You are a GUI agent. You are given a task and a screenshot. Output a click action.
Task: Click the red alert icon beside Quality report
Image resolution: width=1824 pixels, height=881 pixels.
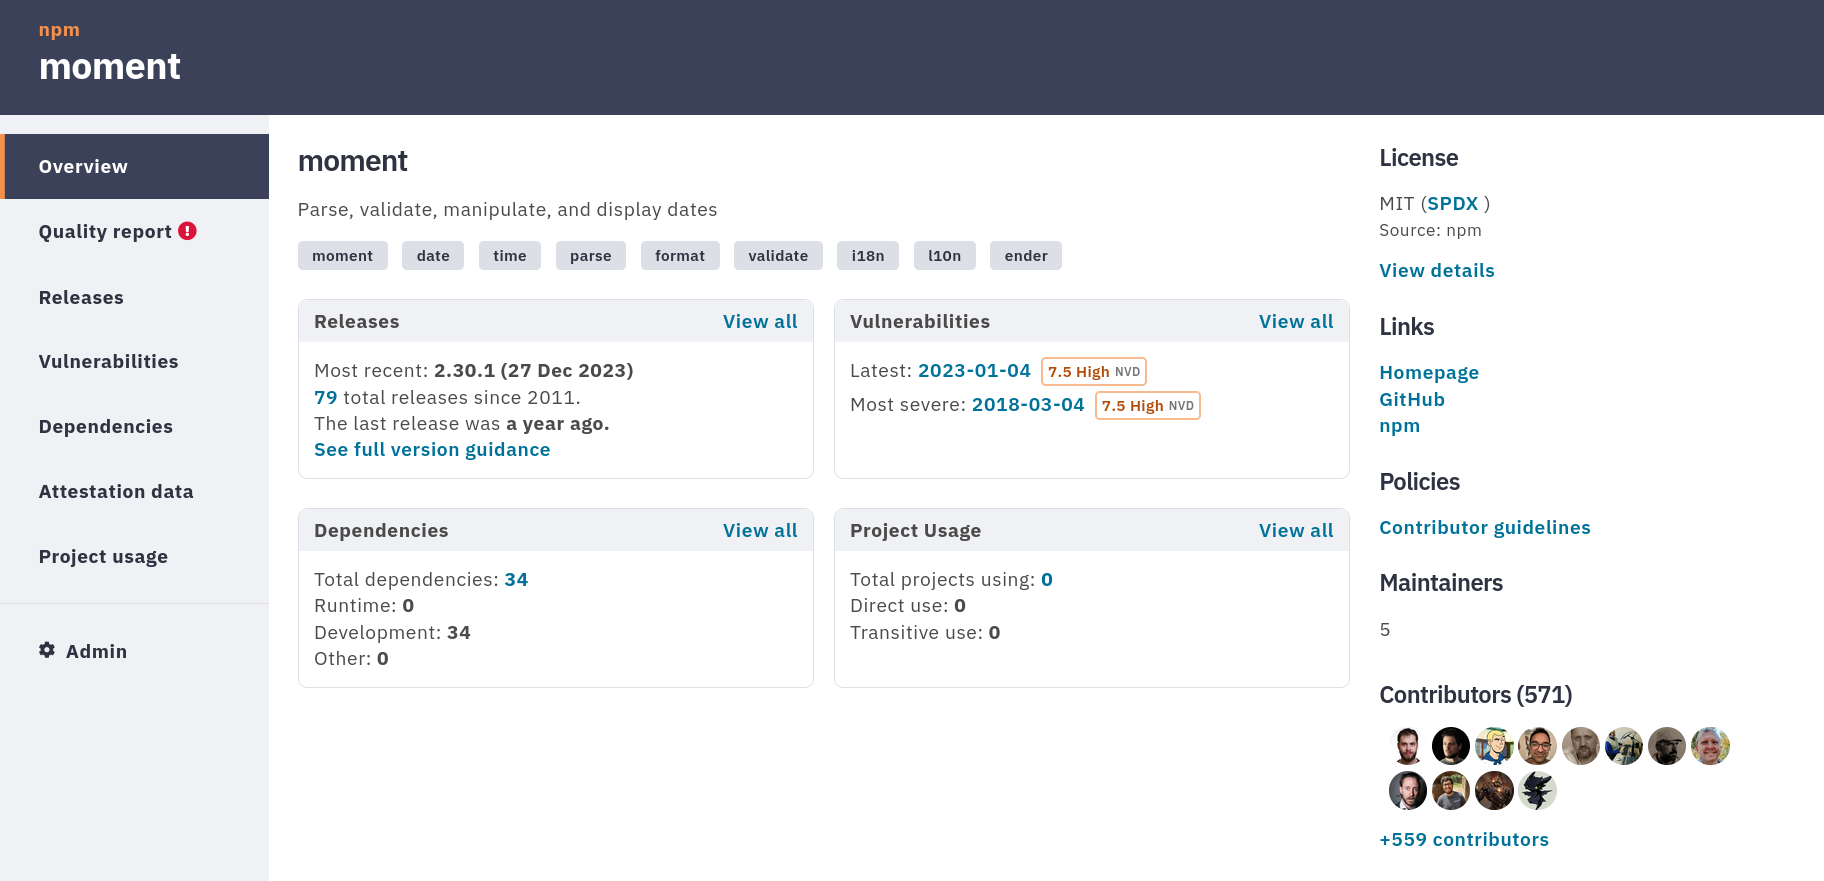187,231
